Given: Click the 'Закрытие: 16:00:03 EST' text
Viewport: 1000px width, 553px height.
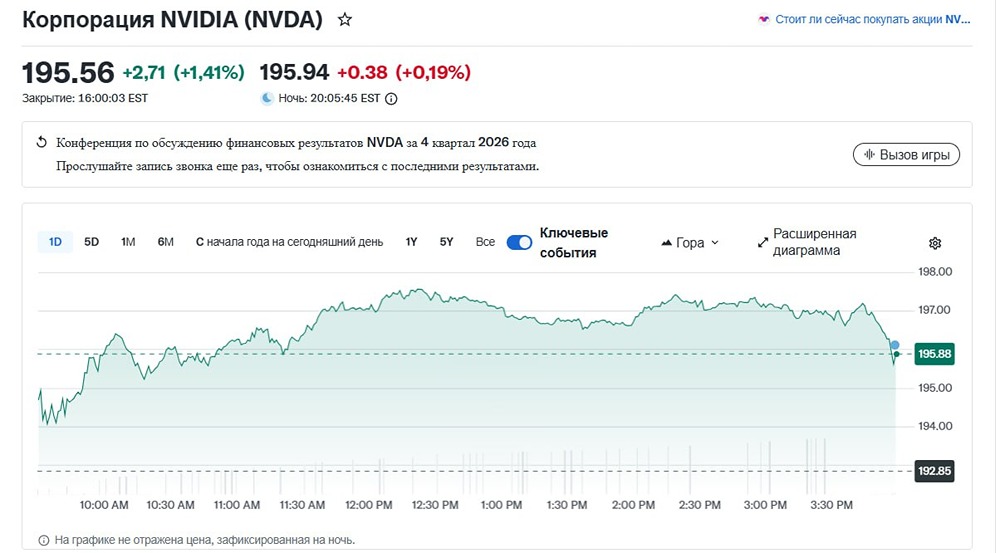Looking at the screenshot, I should pyautogui.click(x=85, y=98).
